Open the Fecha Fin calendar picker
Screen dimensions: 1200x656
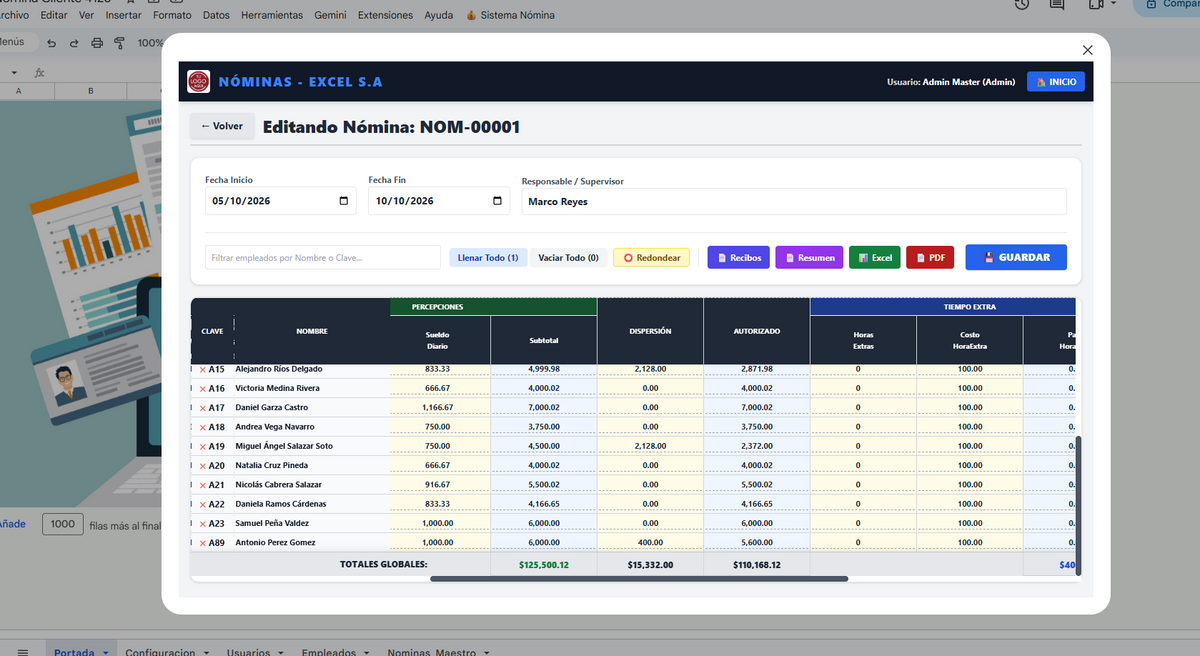pyautogui.click(x=498, y=201)
